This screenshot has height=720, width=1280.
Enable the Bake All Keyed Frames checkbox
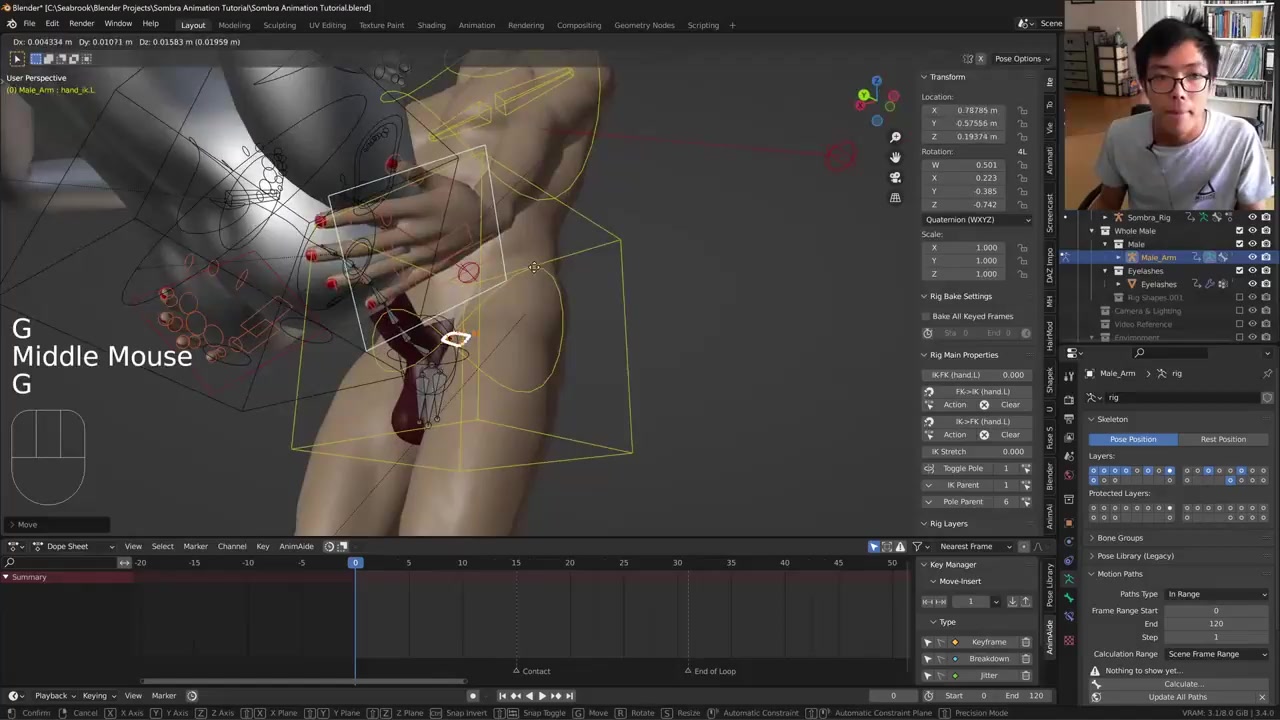pos(927,316)
